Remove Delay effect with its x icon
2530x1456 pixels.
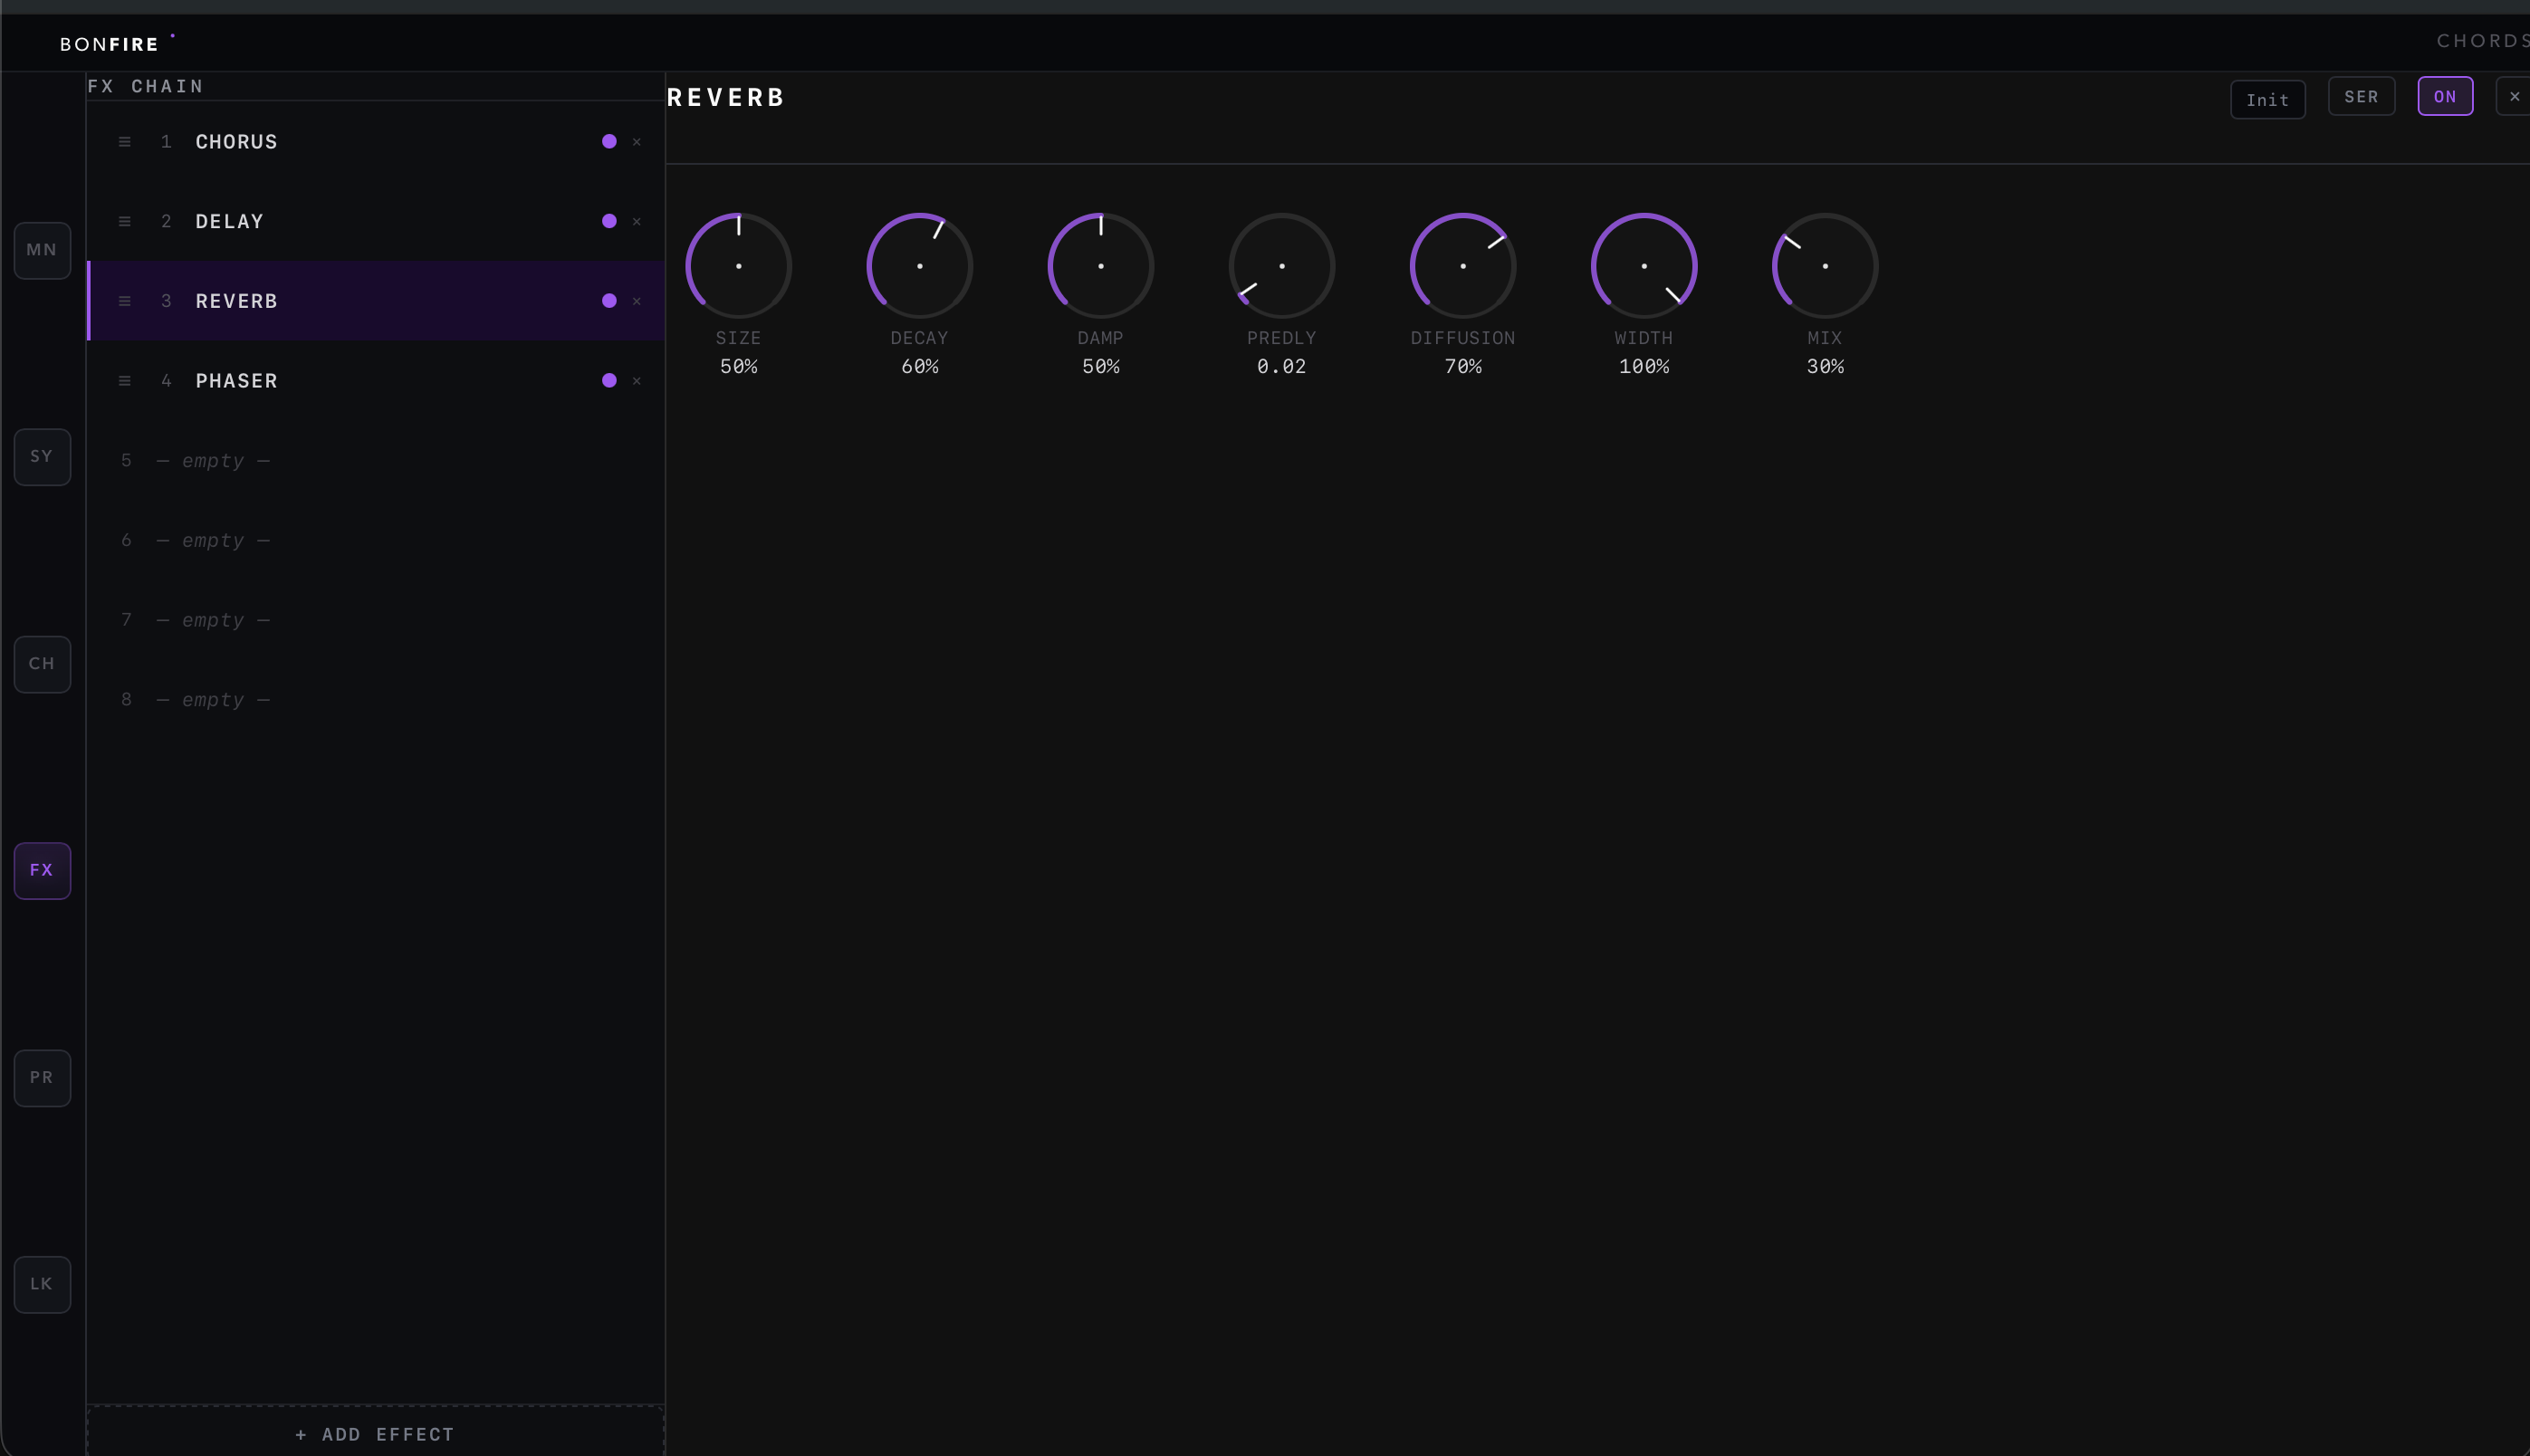pos(637,222)
